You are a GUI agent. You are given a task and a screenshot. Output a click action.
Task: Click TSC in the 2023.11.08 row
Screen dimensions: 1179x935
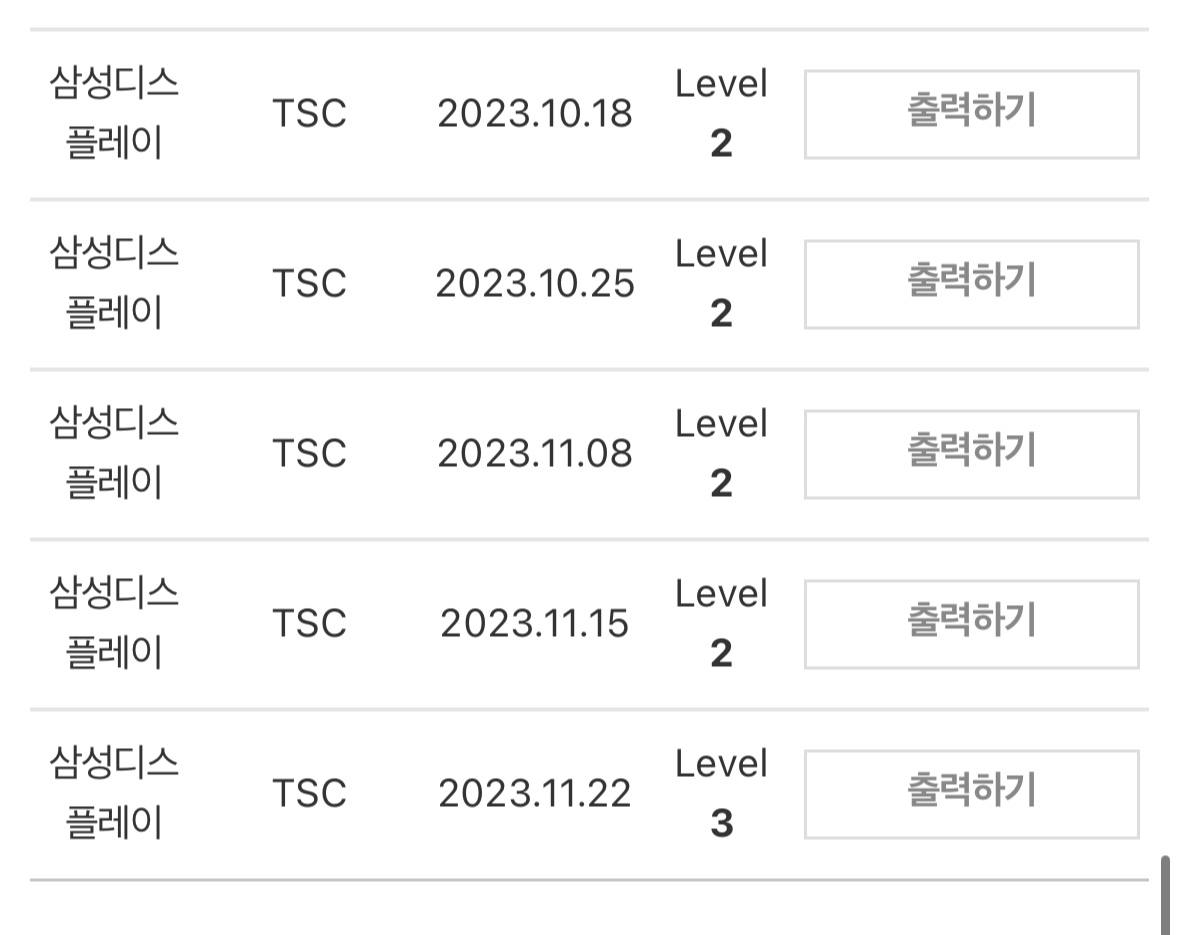309,454
